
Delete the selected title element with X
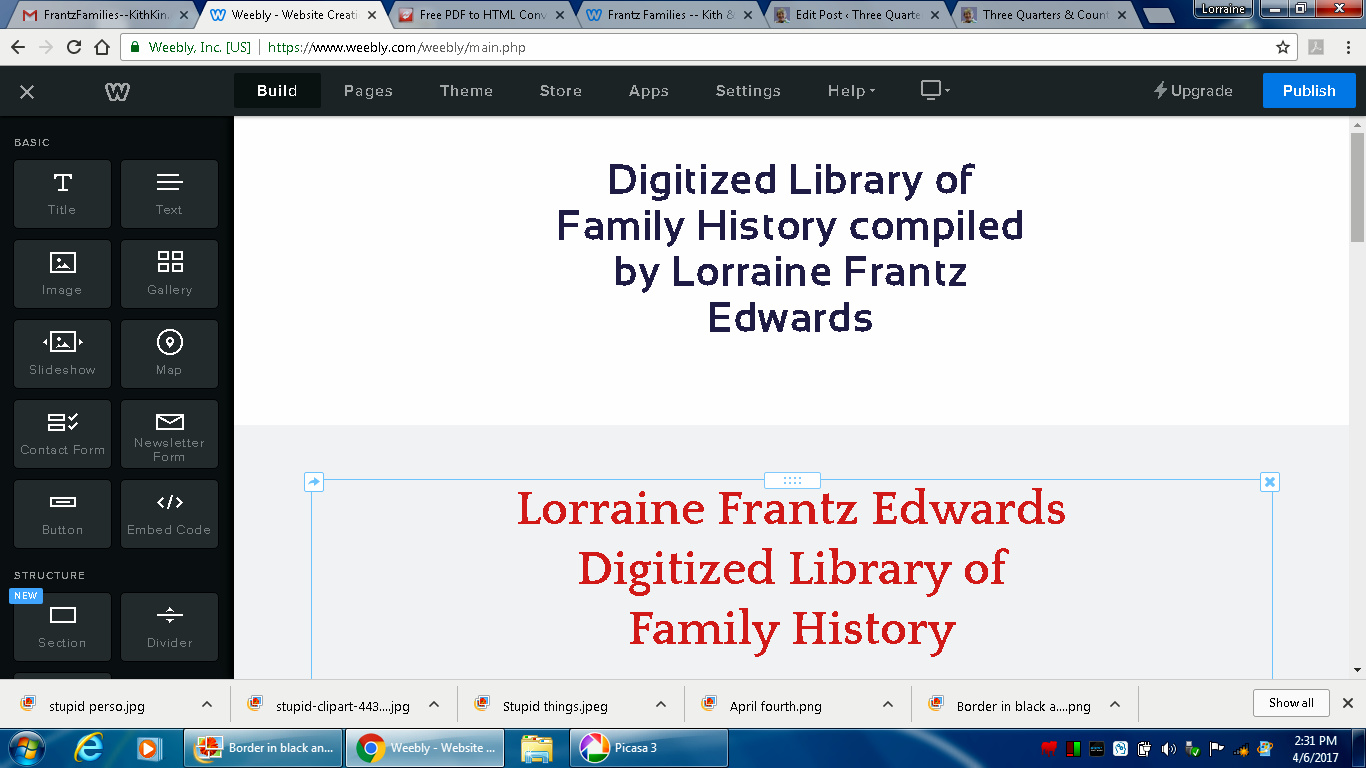click(x=1269, y=482)
